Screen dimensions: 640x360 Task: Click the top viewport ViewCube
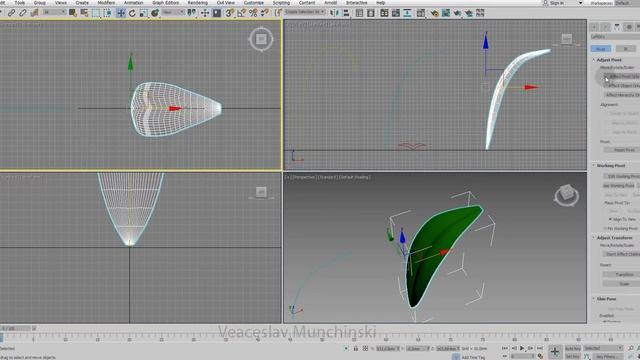[x=261, y=39]
